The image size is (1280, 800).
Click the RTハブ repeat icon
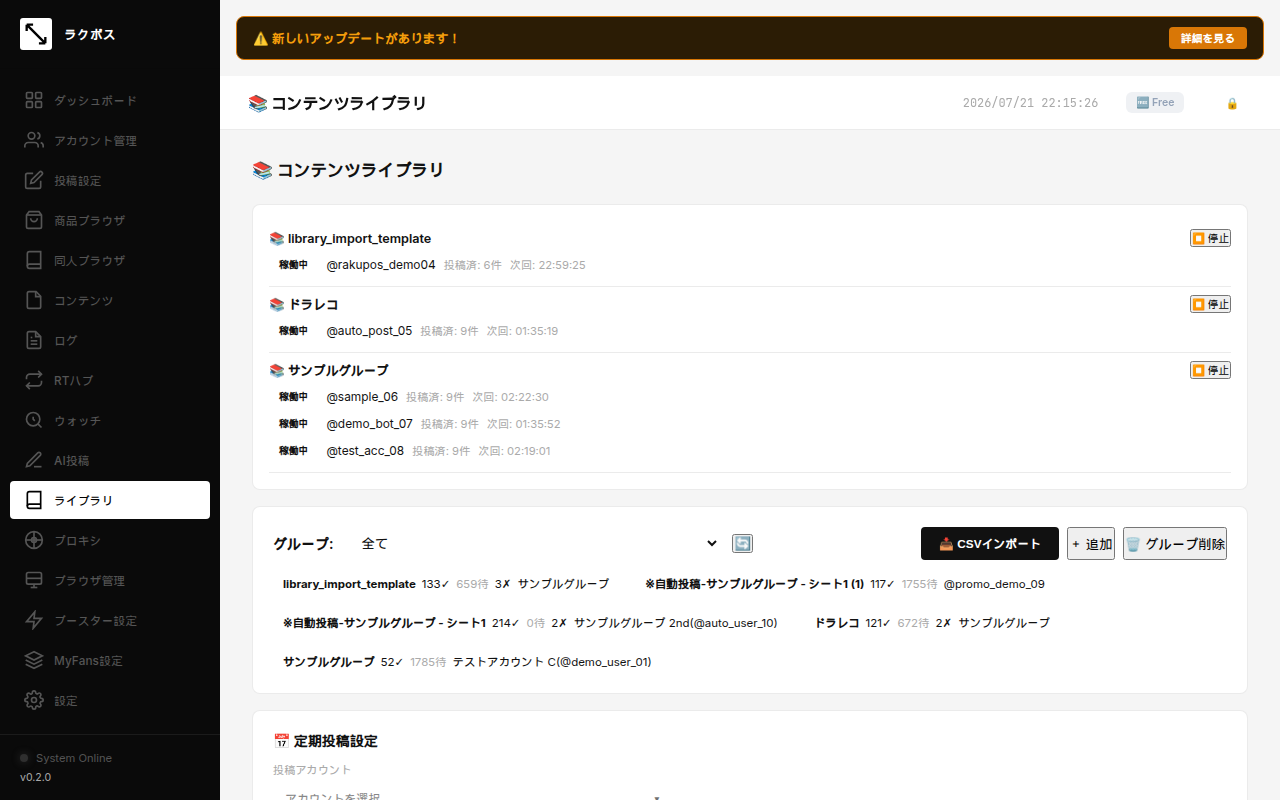[34, 380]
